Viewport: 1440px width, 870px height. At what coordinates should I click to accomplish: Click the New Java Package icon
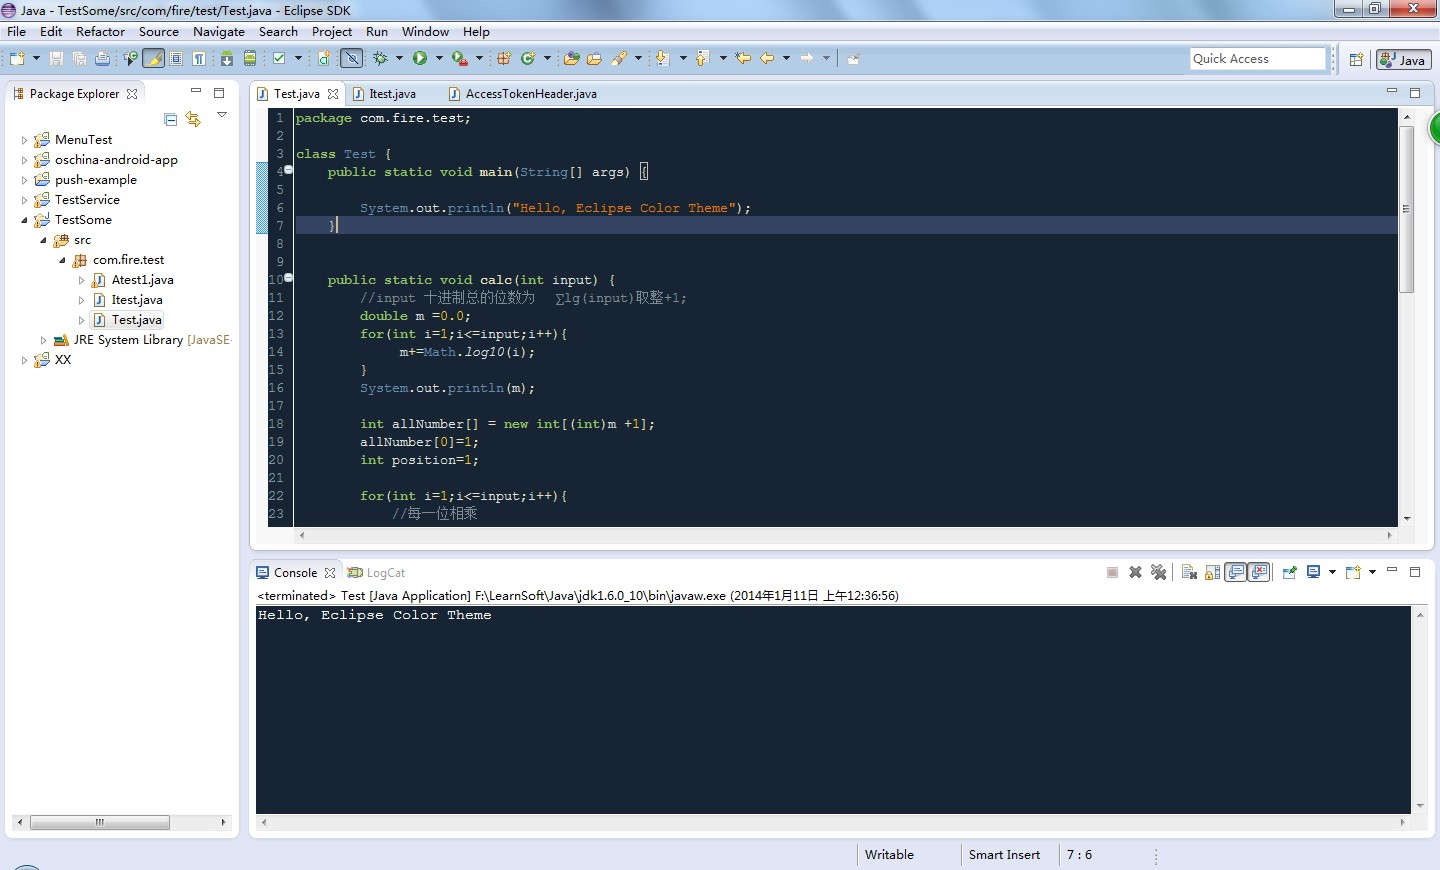[x=504, y=58]
